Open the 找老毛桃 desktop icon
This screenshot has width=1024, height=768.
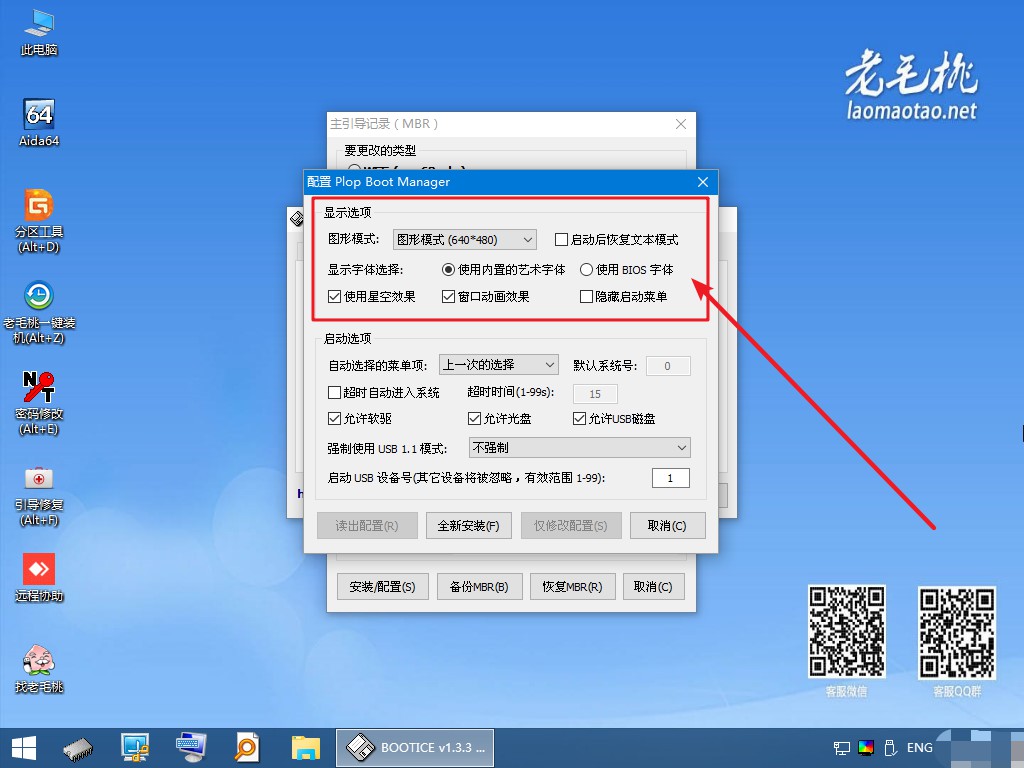click(x=39, y=668)
